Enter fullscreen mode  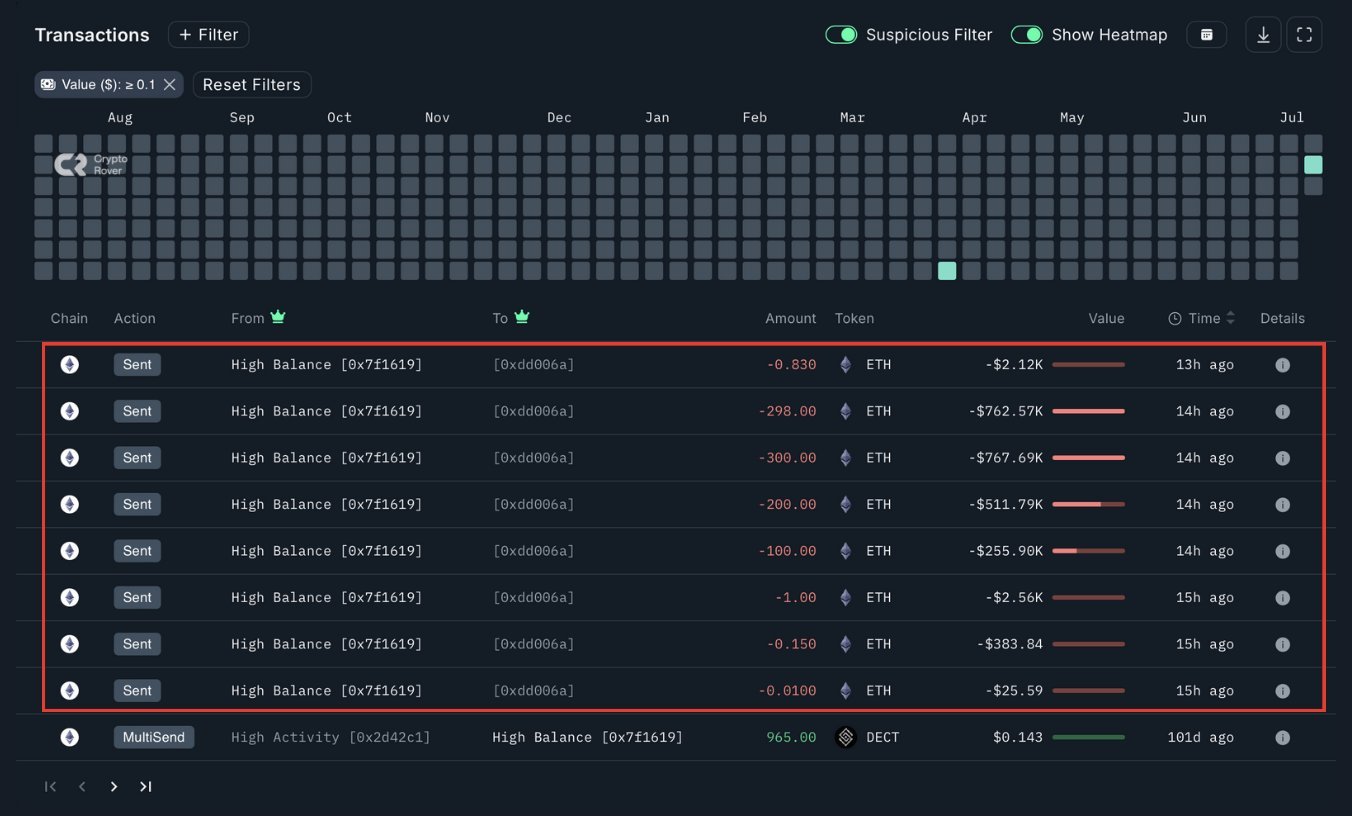point(1304,34)
